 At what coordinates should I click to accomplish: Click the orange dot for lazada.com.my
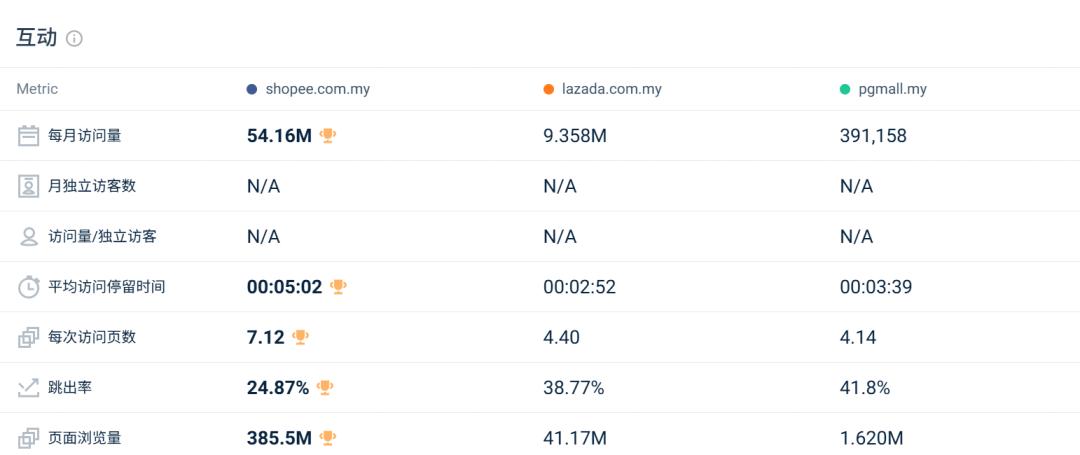[x=548, y=89]
